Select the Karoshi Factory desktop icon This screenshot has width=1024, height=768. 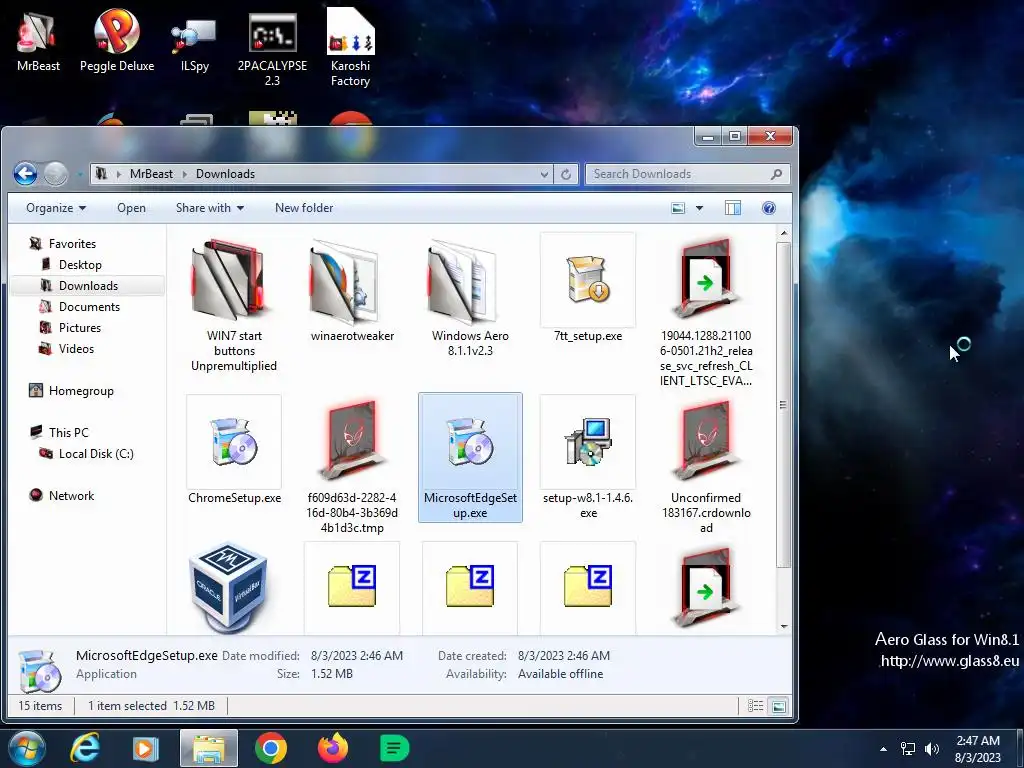(x=350, y=49)
